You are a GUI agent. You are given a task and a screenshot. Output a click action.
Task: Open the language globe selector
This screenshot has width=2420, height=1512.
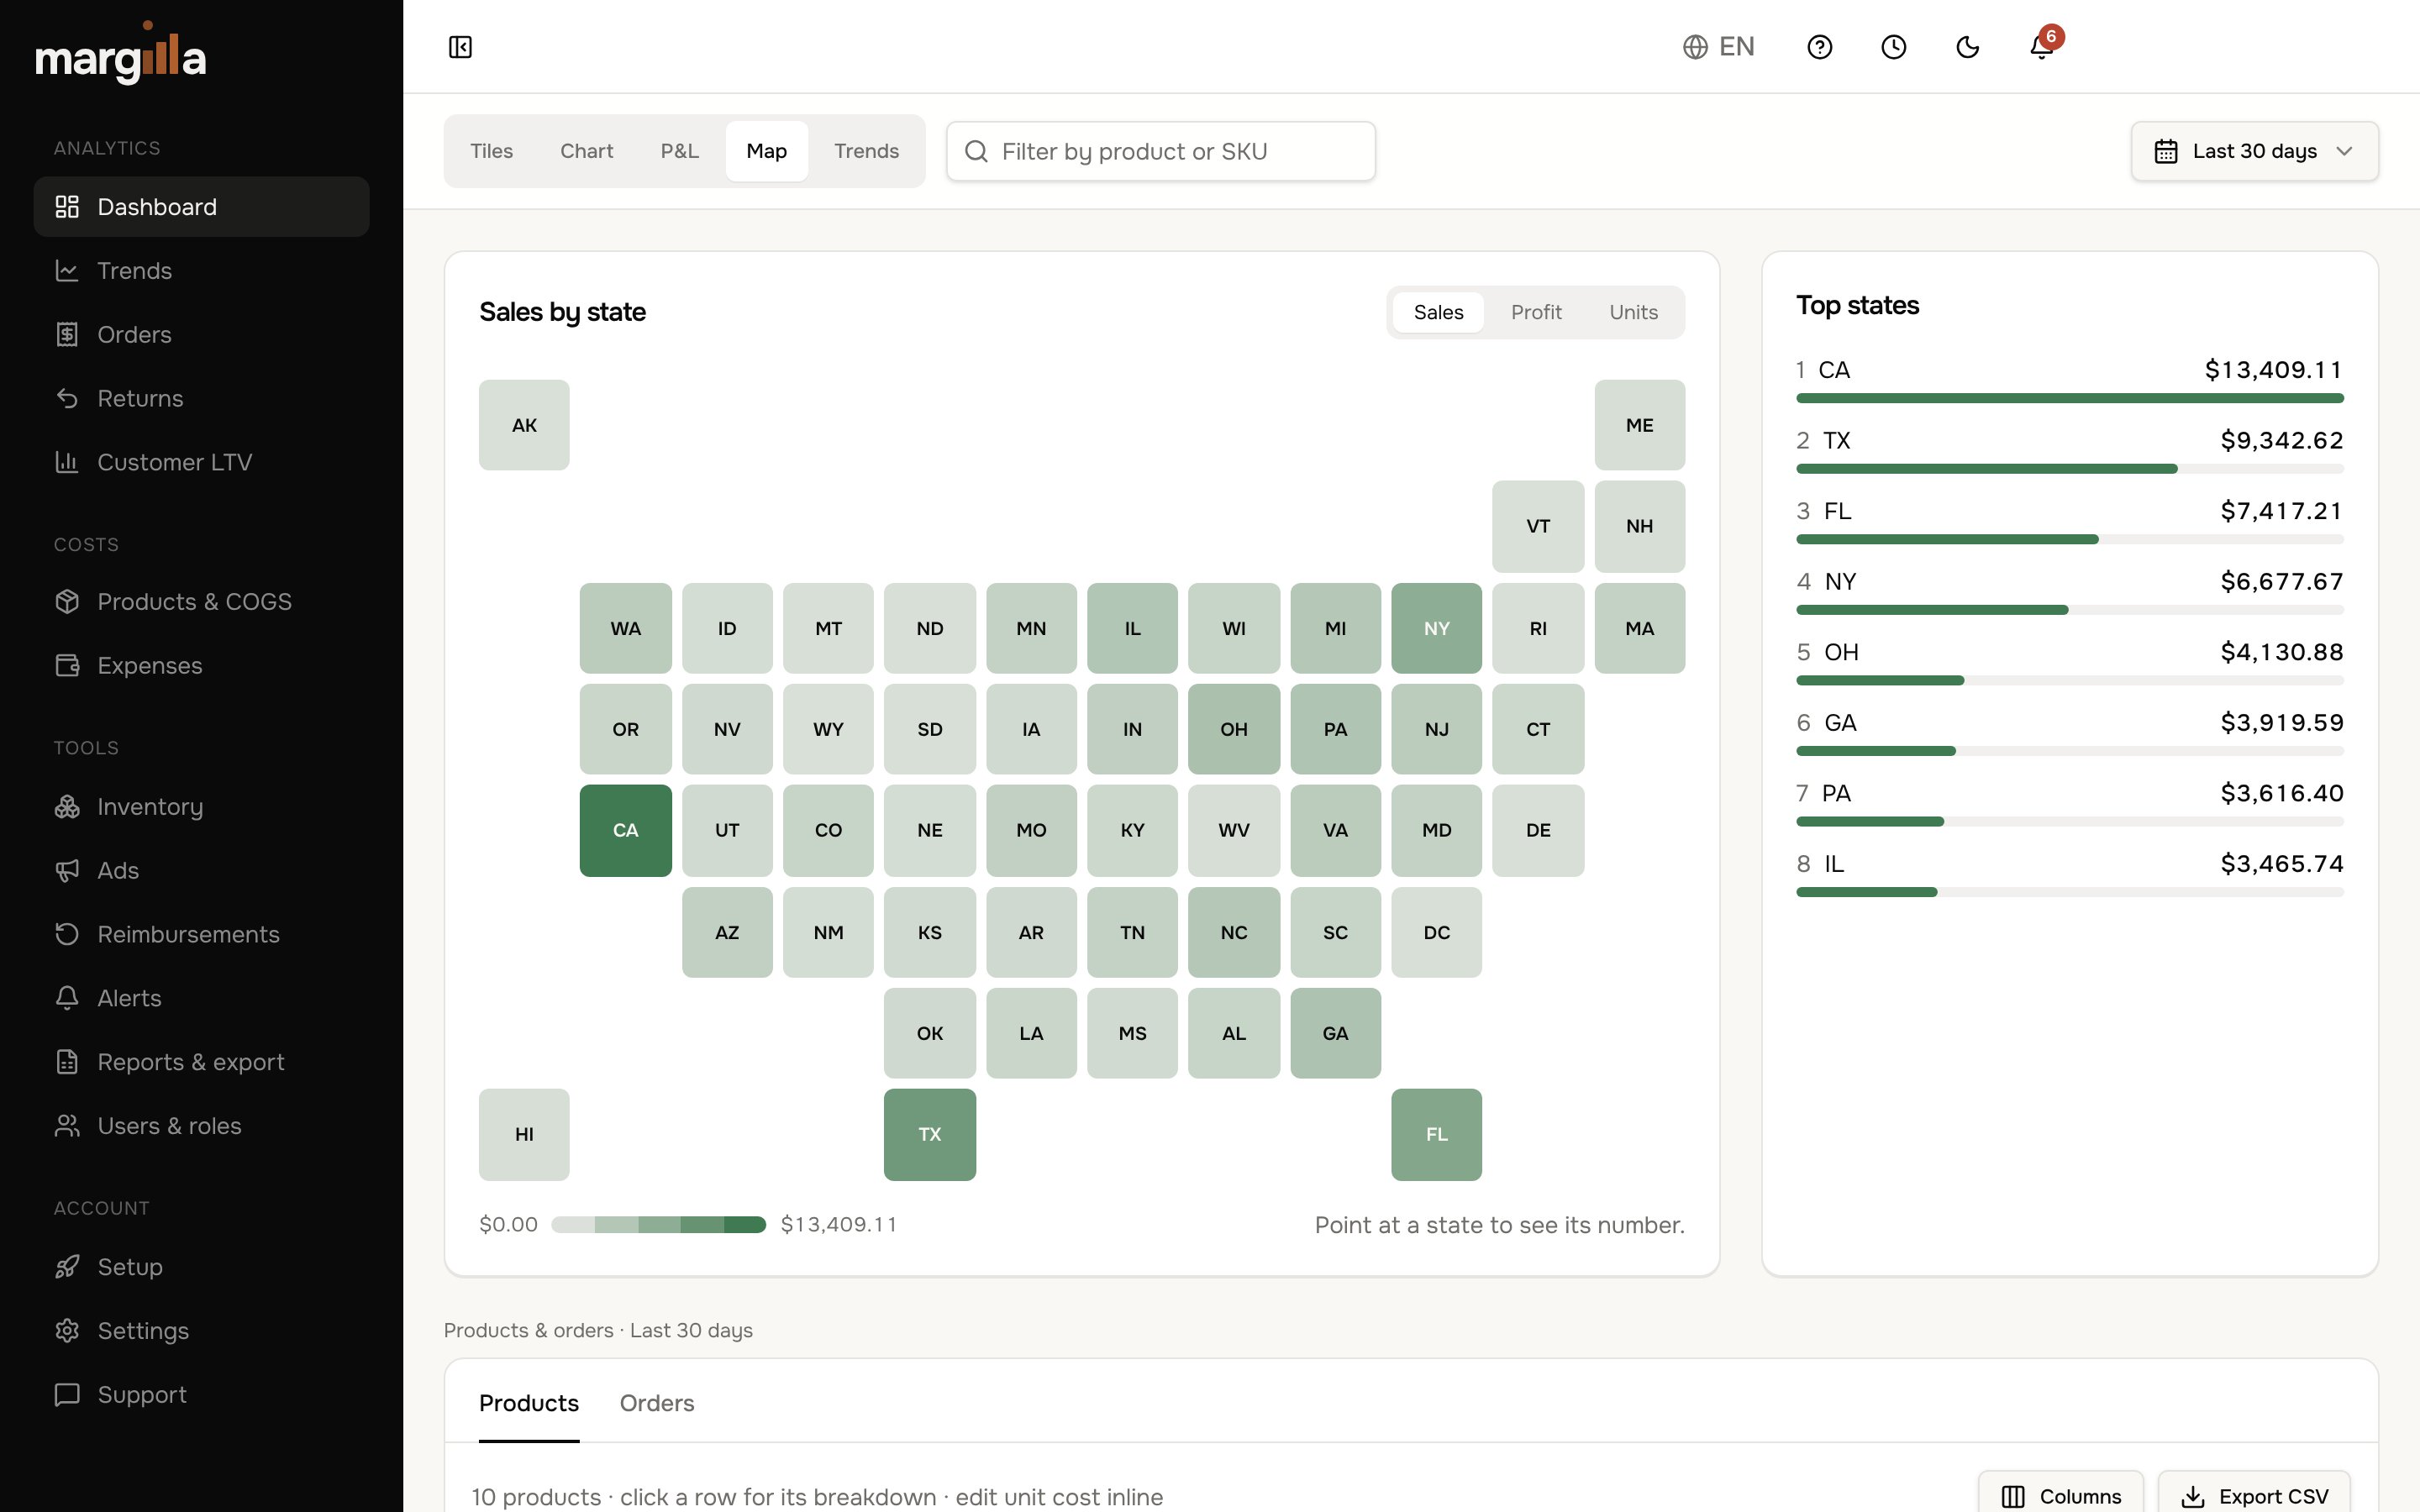click(1718, 47)
